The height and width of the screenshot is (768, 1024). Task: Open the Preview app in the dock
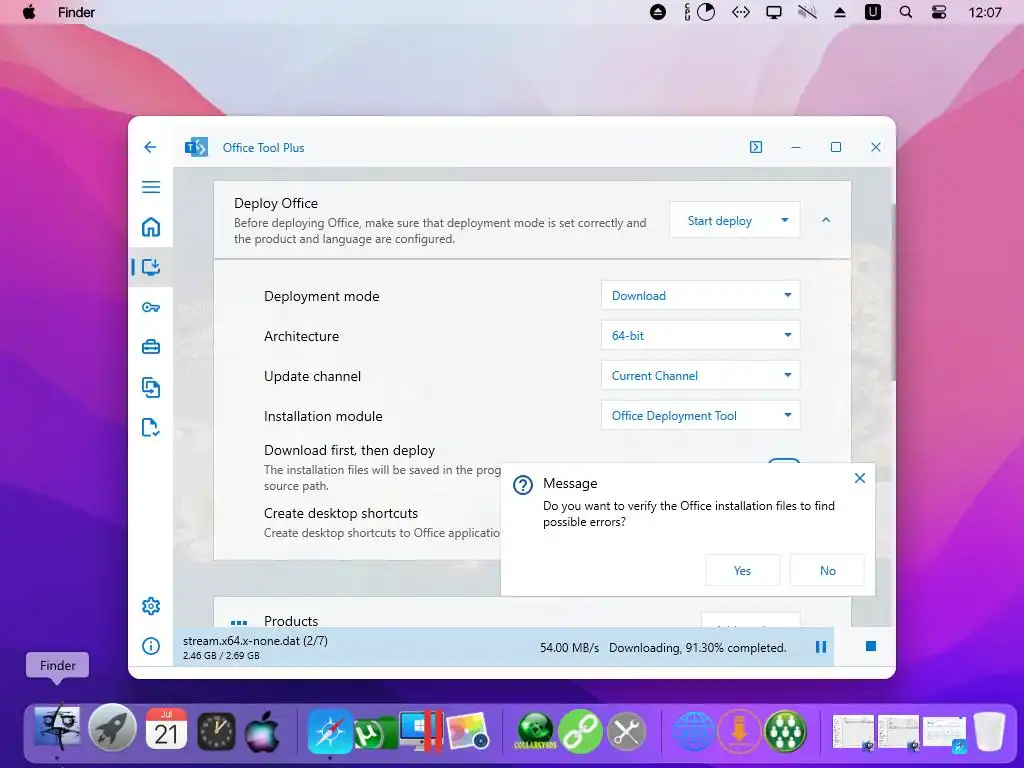click(468, 730)
